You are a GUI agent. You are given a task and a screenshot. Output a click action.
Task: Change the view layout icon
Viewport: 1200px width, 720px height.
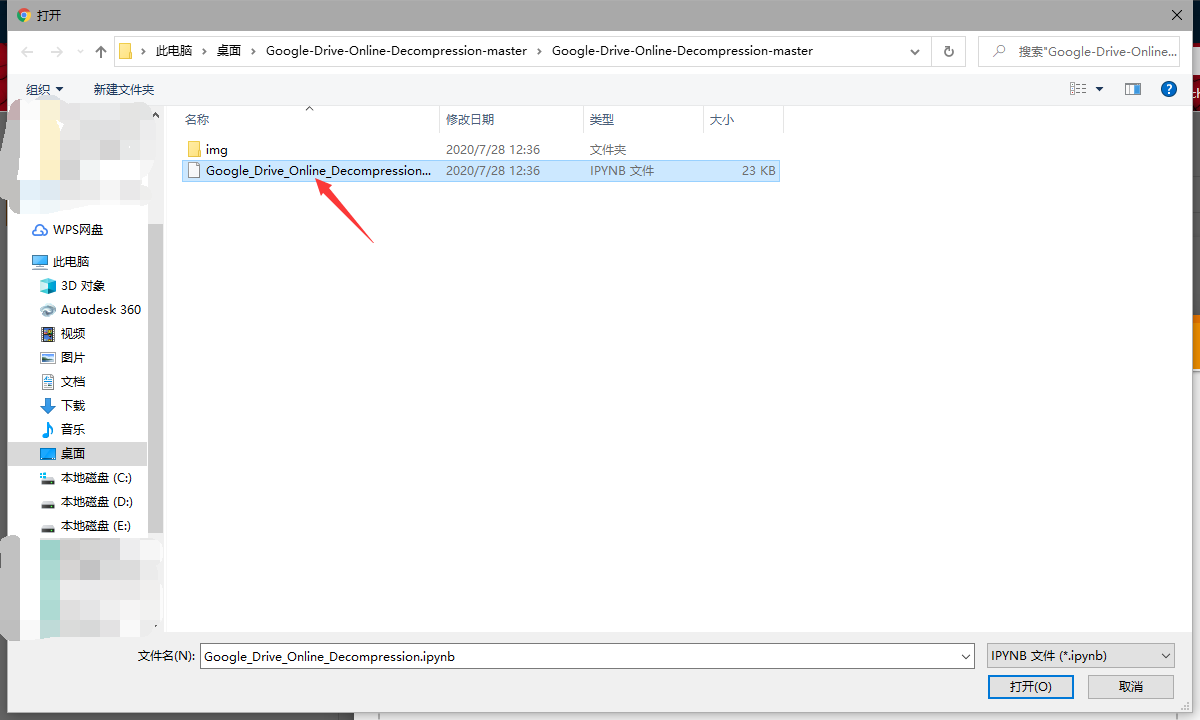[1078, 89]
